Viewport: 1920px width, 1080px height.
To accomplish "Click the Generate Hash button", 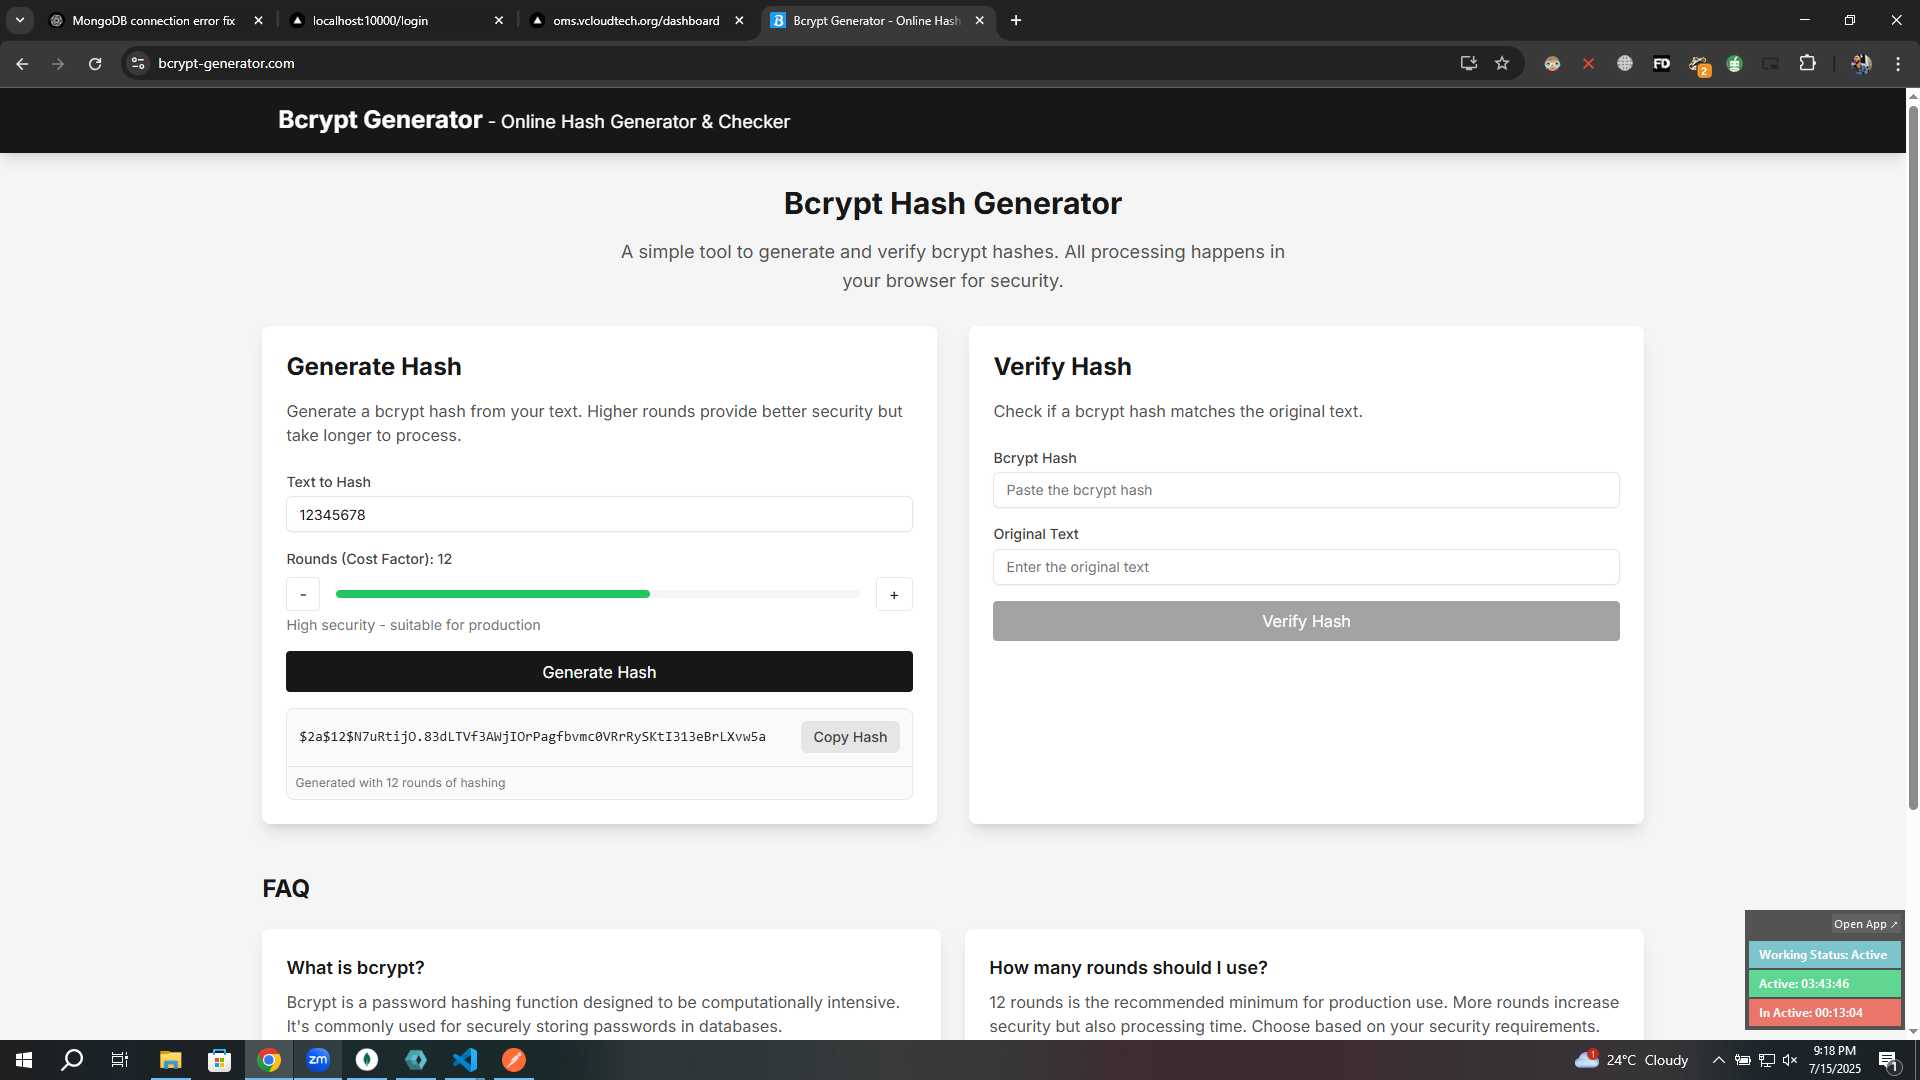I will coord(599,672).
